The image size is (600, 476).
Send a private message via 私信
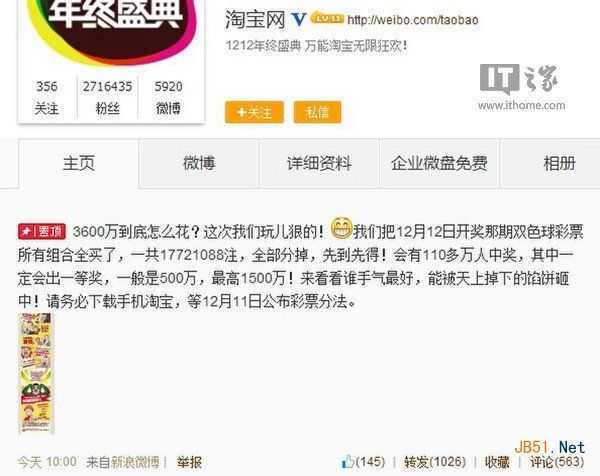317,112
